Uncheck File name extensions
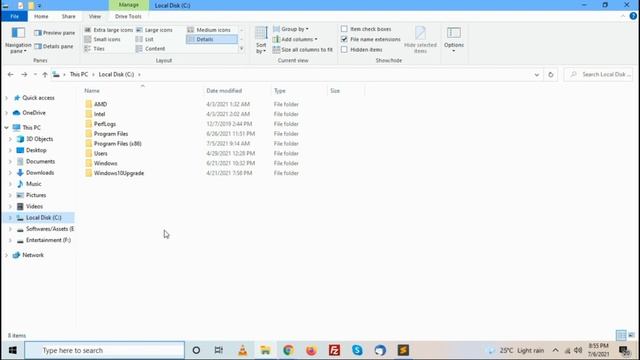Viewport: 640px width, 360px height. click(344, 39)
